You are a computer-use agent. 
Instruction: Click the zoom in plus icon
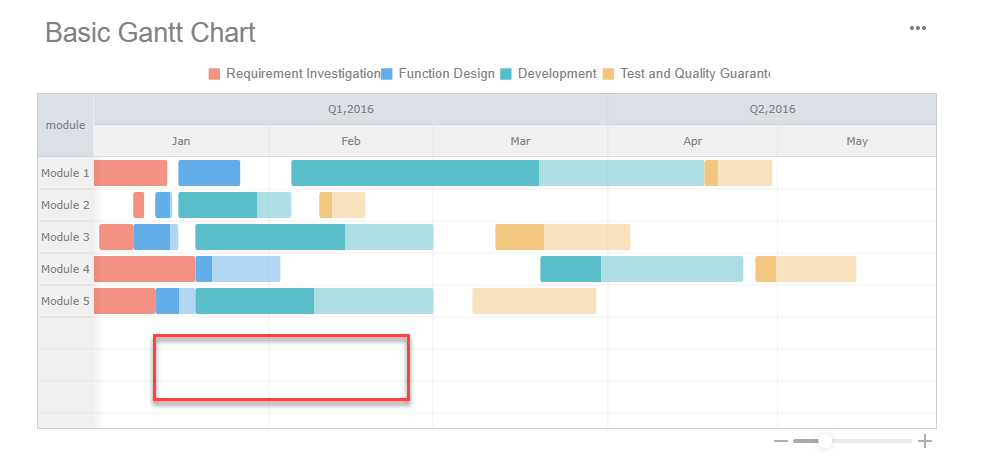tap(925, 441)
